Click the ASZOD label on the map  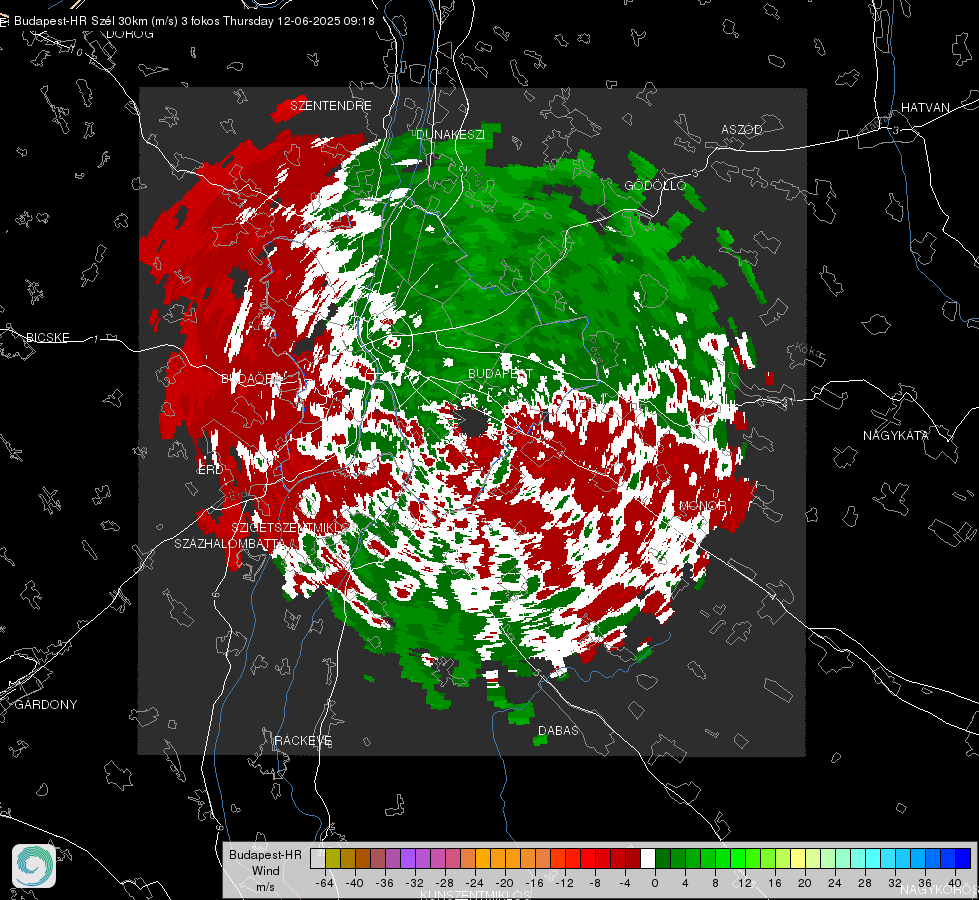point(742,129)
